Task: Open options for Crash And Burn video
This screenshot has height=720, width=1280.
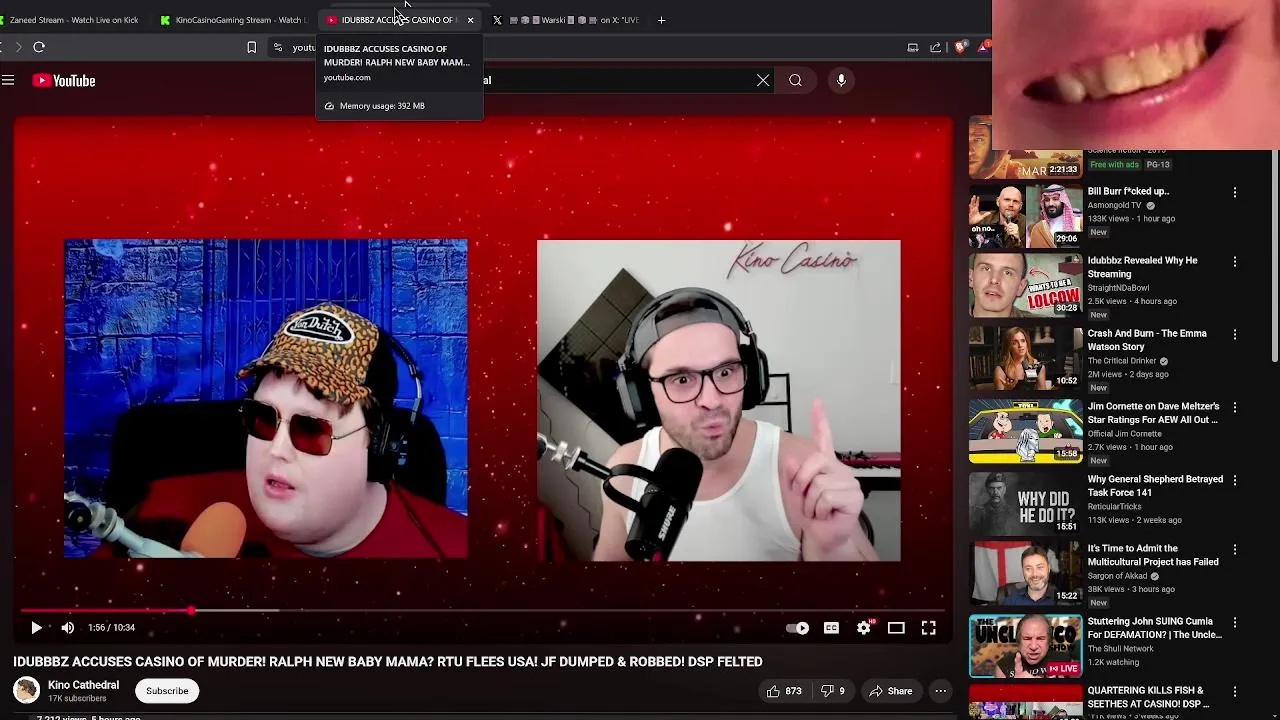Action: tap(1234, 334)
